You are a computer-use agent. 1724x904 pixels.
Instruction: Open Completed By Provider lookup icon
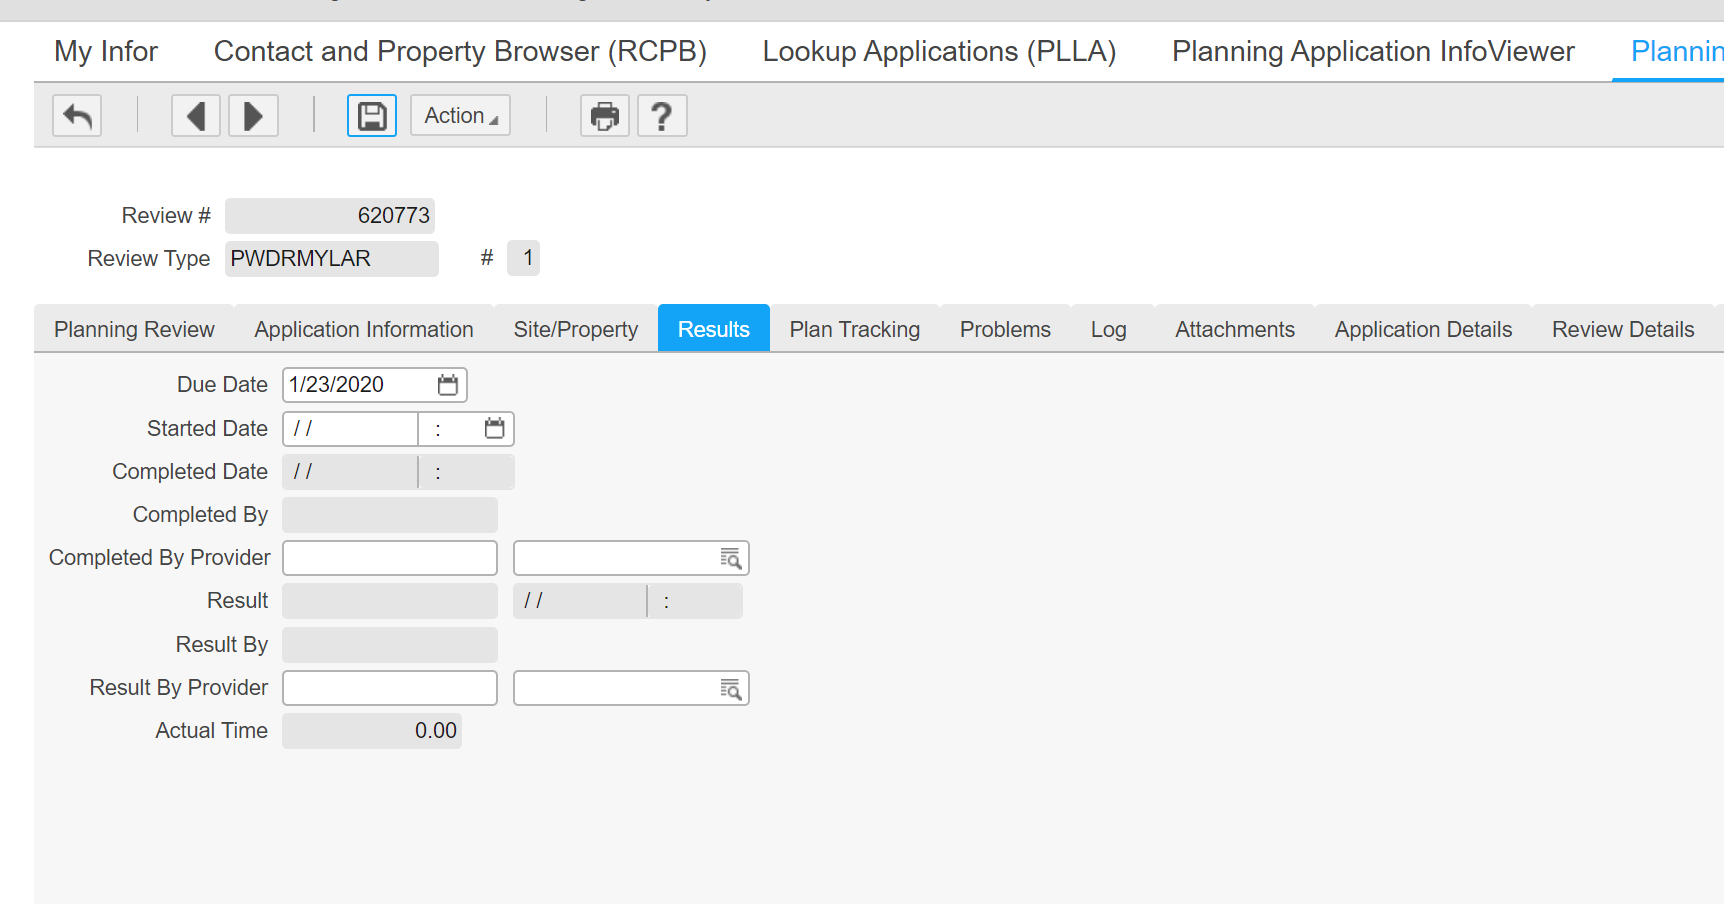[x=731, y=558]
